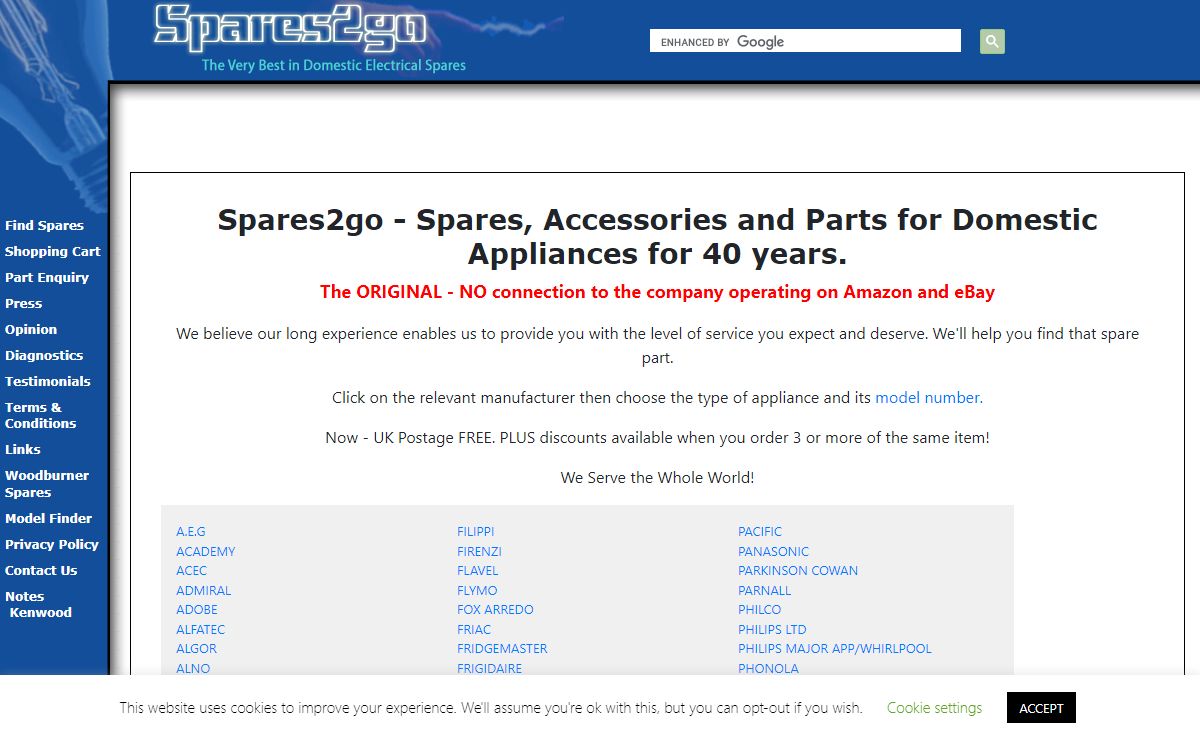Click the green search magnifier button

[x=992, y=41]
